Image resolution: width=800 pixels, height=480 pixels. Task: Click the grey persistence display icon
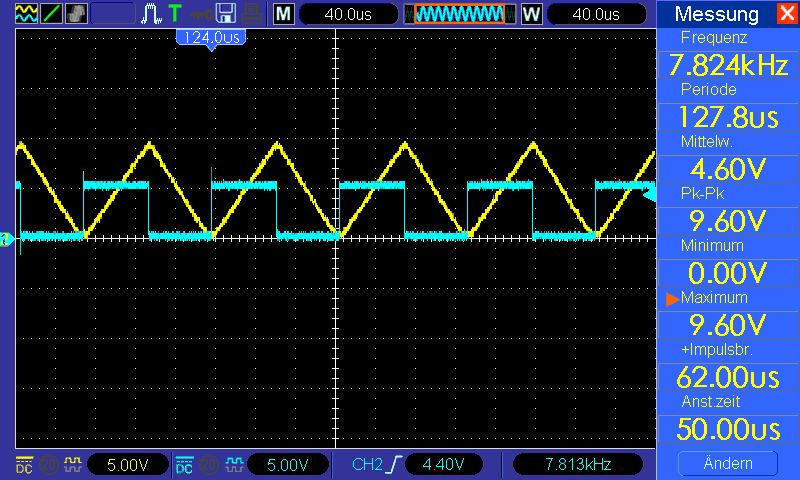[76, 13]
